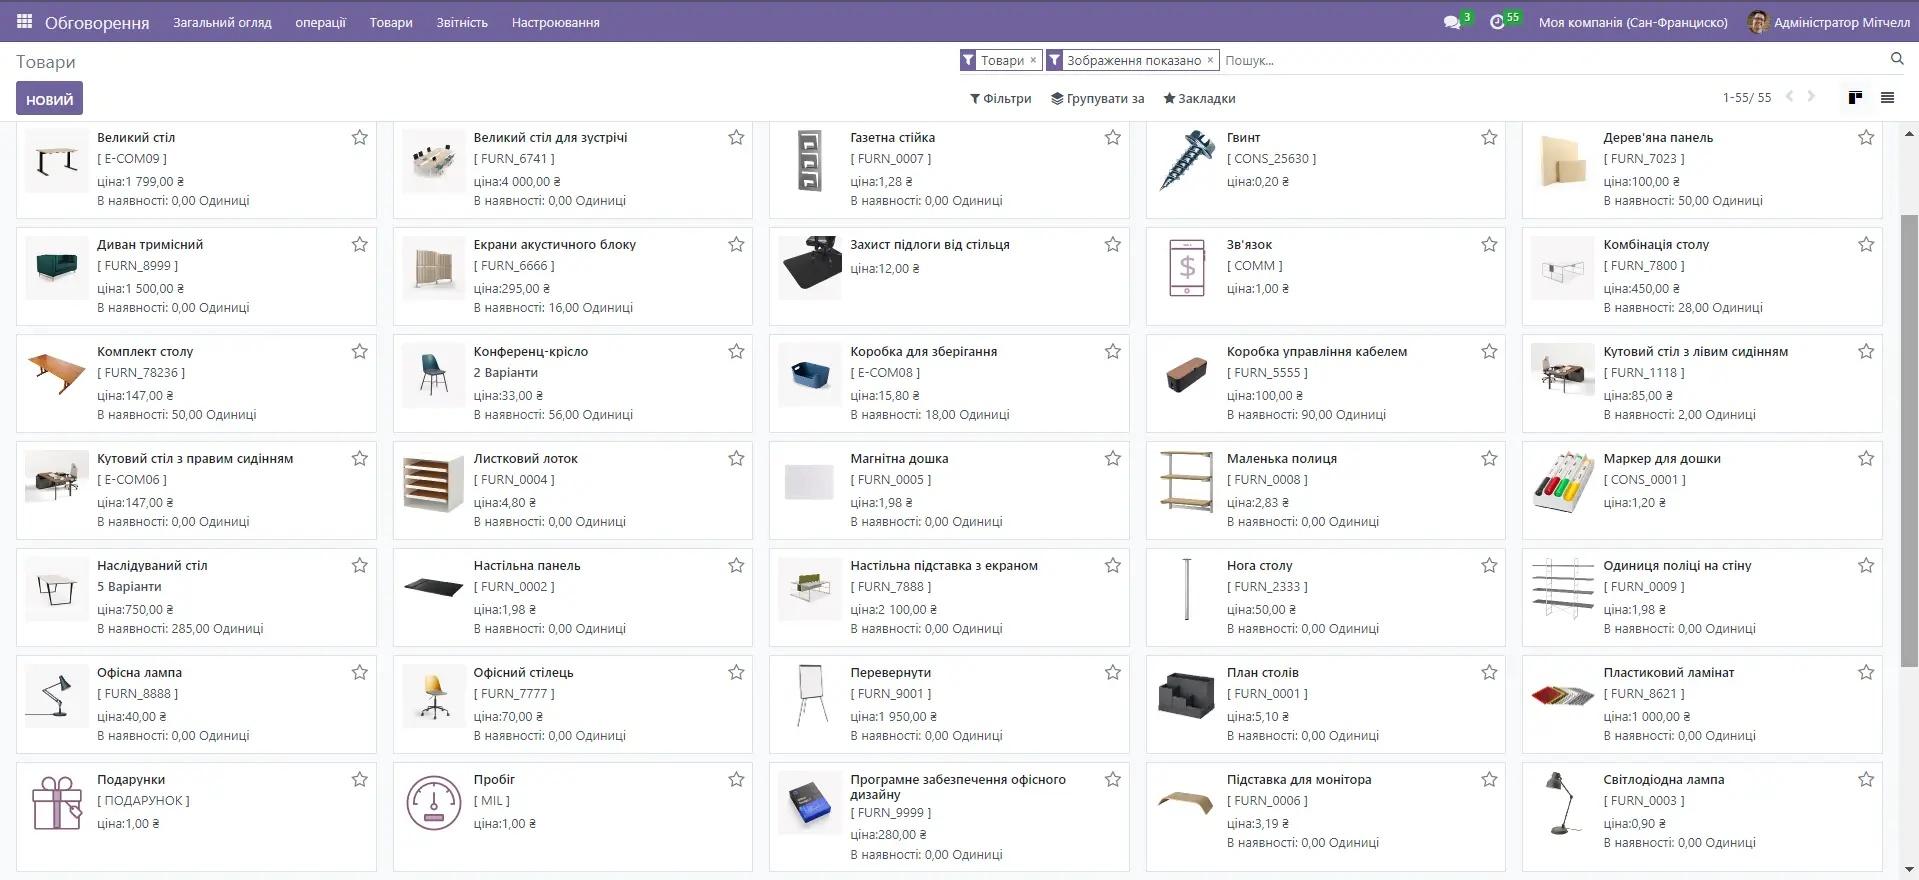Open the activities clock icon
1919x880 pixels.
click(x=1497, y=22)
